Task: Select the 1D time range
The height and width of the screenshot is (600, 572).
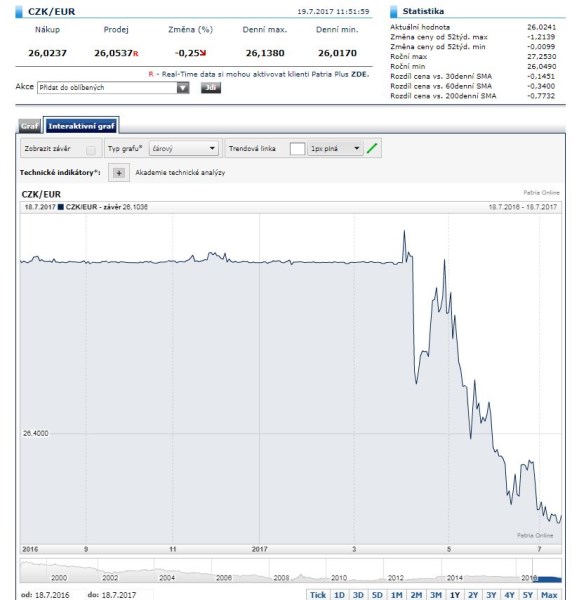Action: pos(339,595)
